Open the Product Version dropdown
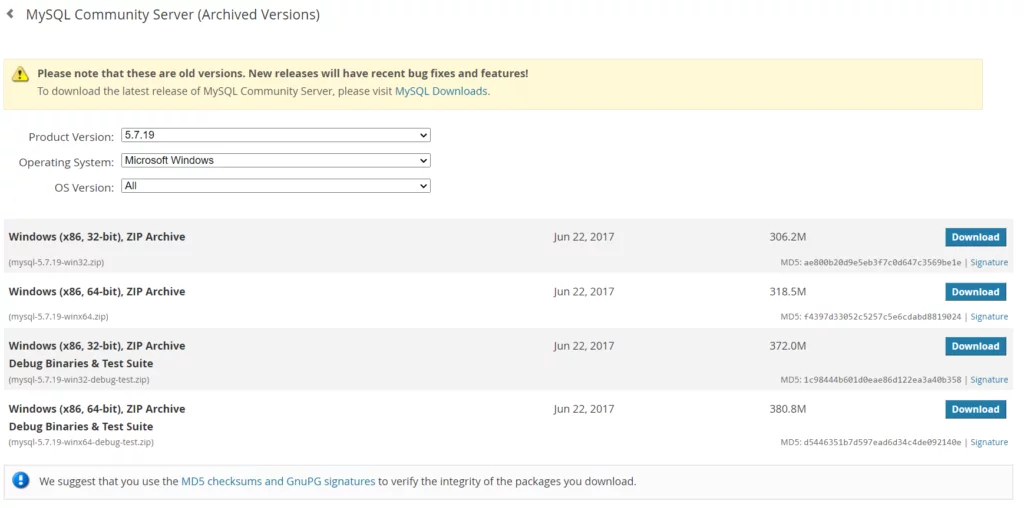Viewport: 1024px width, 507px height. pyautogui.click(x=276, y=135)
